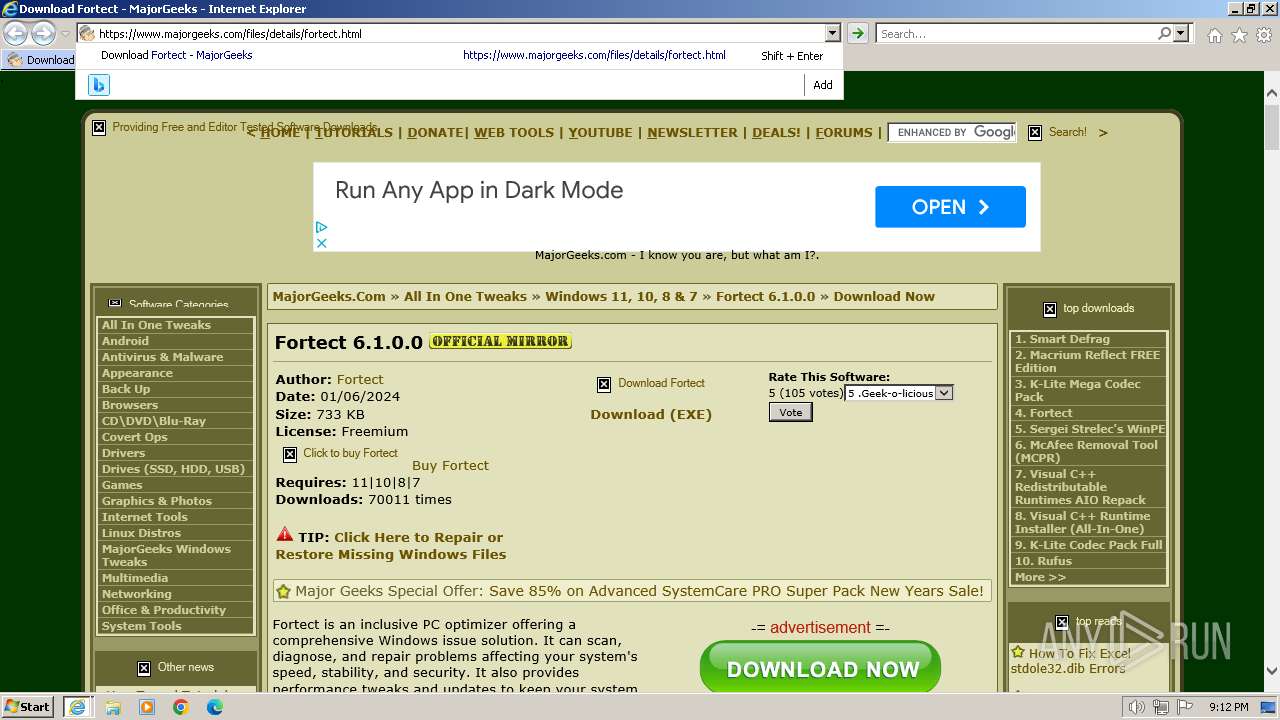
Task: Open the recent pages dropdown beside Forward
Action: click(66, 34)
